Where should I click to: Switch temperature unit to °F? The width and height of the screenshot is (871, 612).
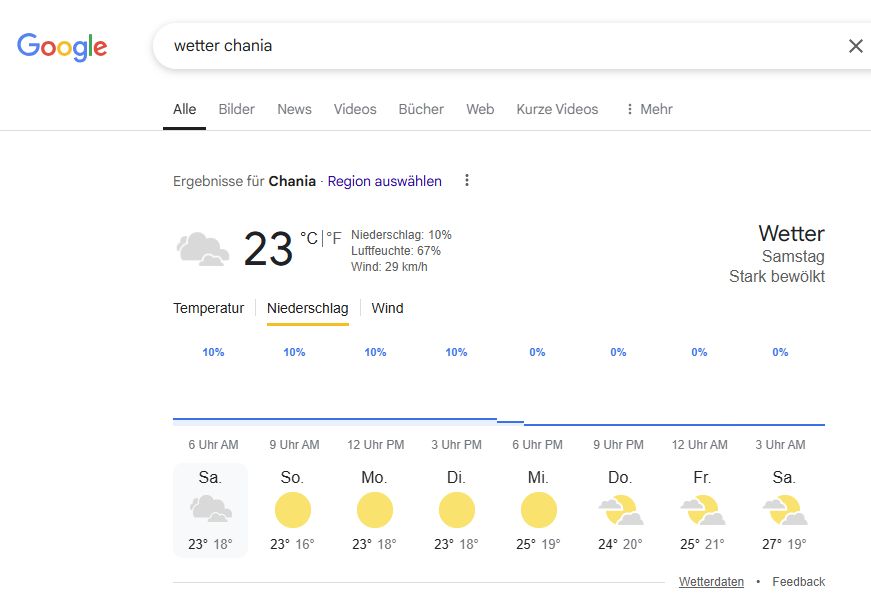pyautogui.click(x=333, y=238)
